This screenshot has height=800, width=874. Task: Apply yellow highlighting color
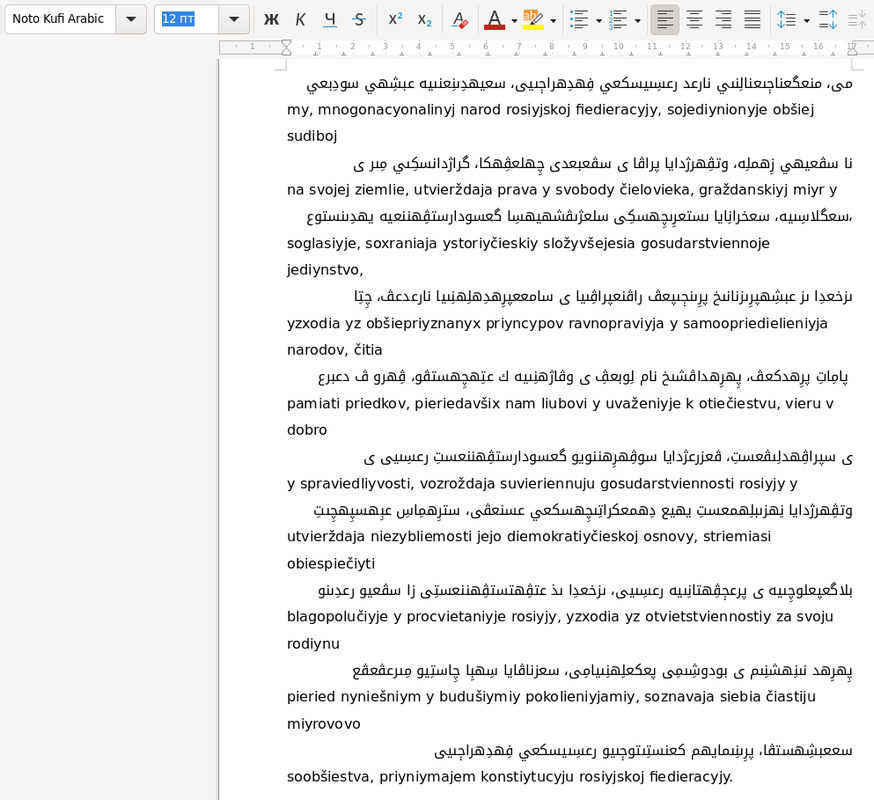[533, 20]
